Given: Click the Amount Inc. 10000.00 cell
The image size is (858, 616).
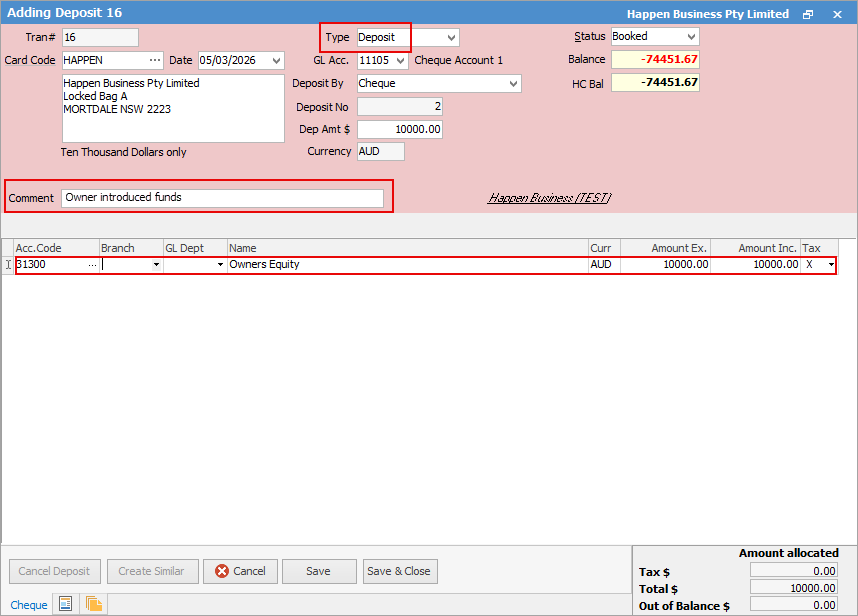Looking at the screenshot, I should click(756, 265).
